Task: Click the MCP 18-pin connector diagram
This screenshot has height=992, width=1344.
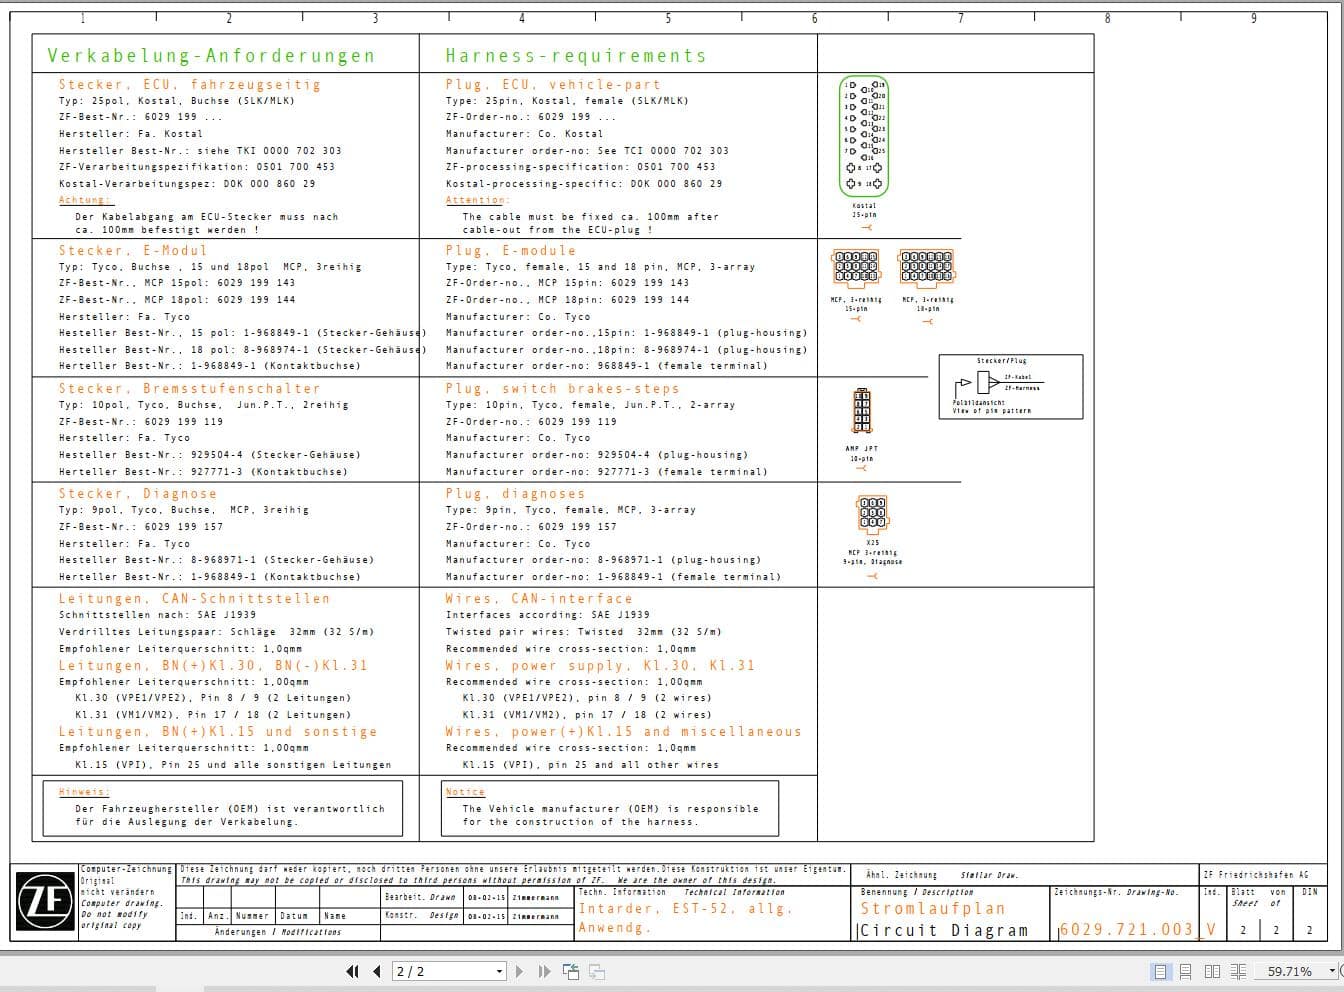Action: [x=927, y=269]
